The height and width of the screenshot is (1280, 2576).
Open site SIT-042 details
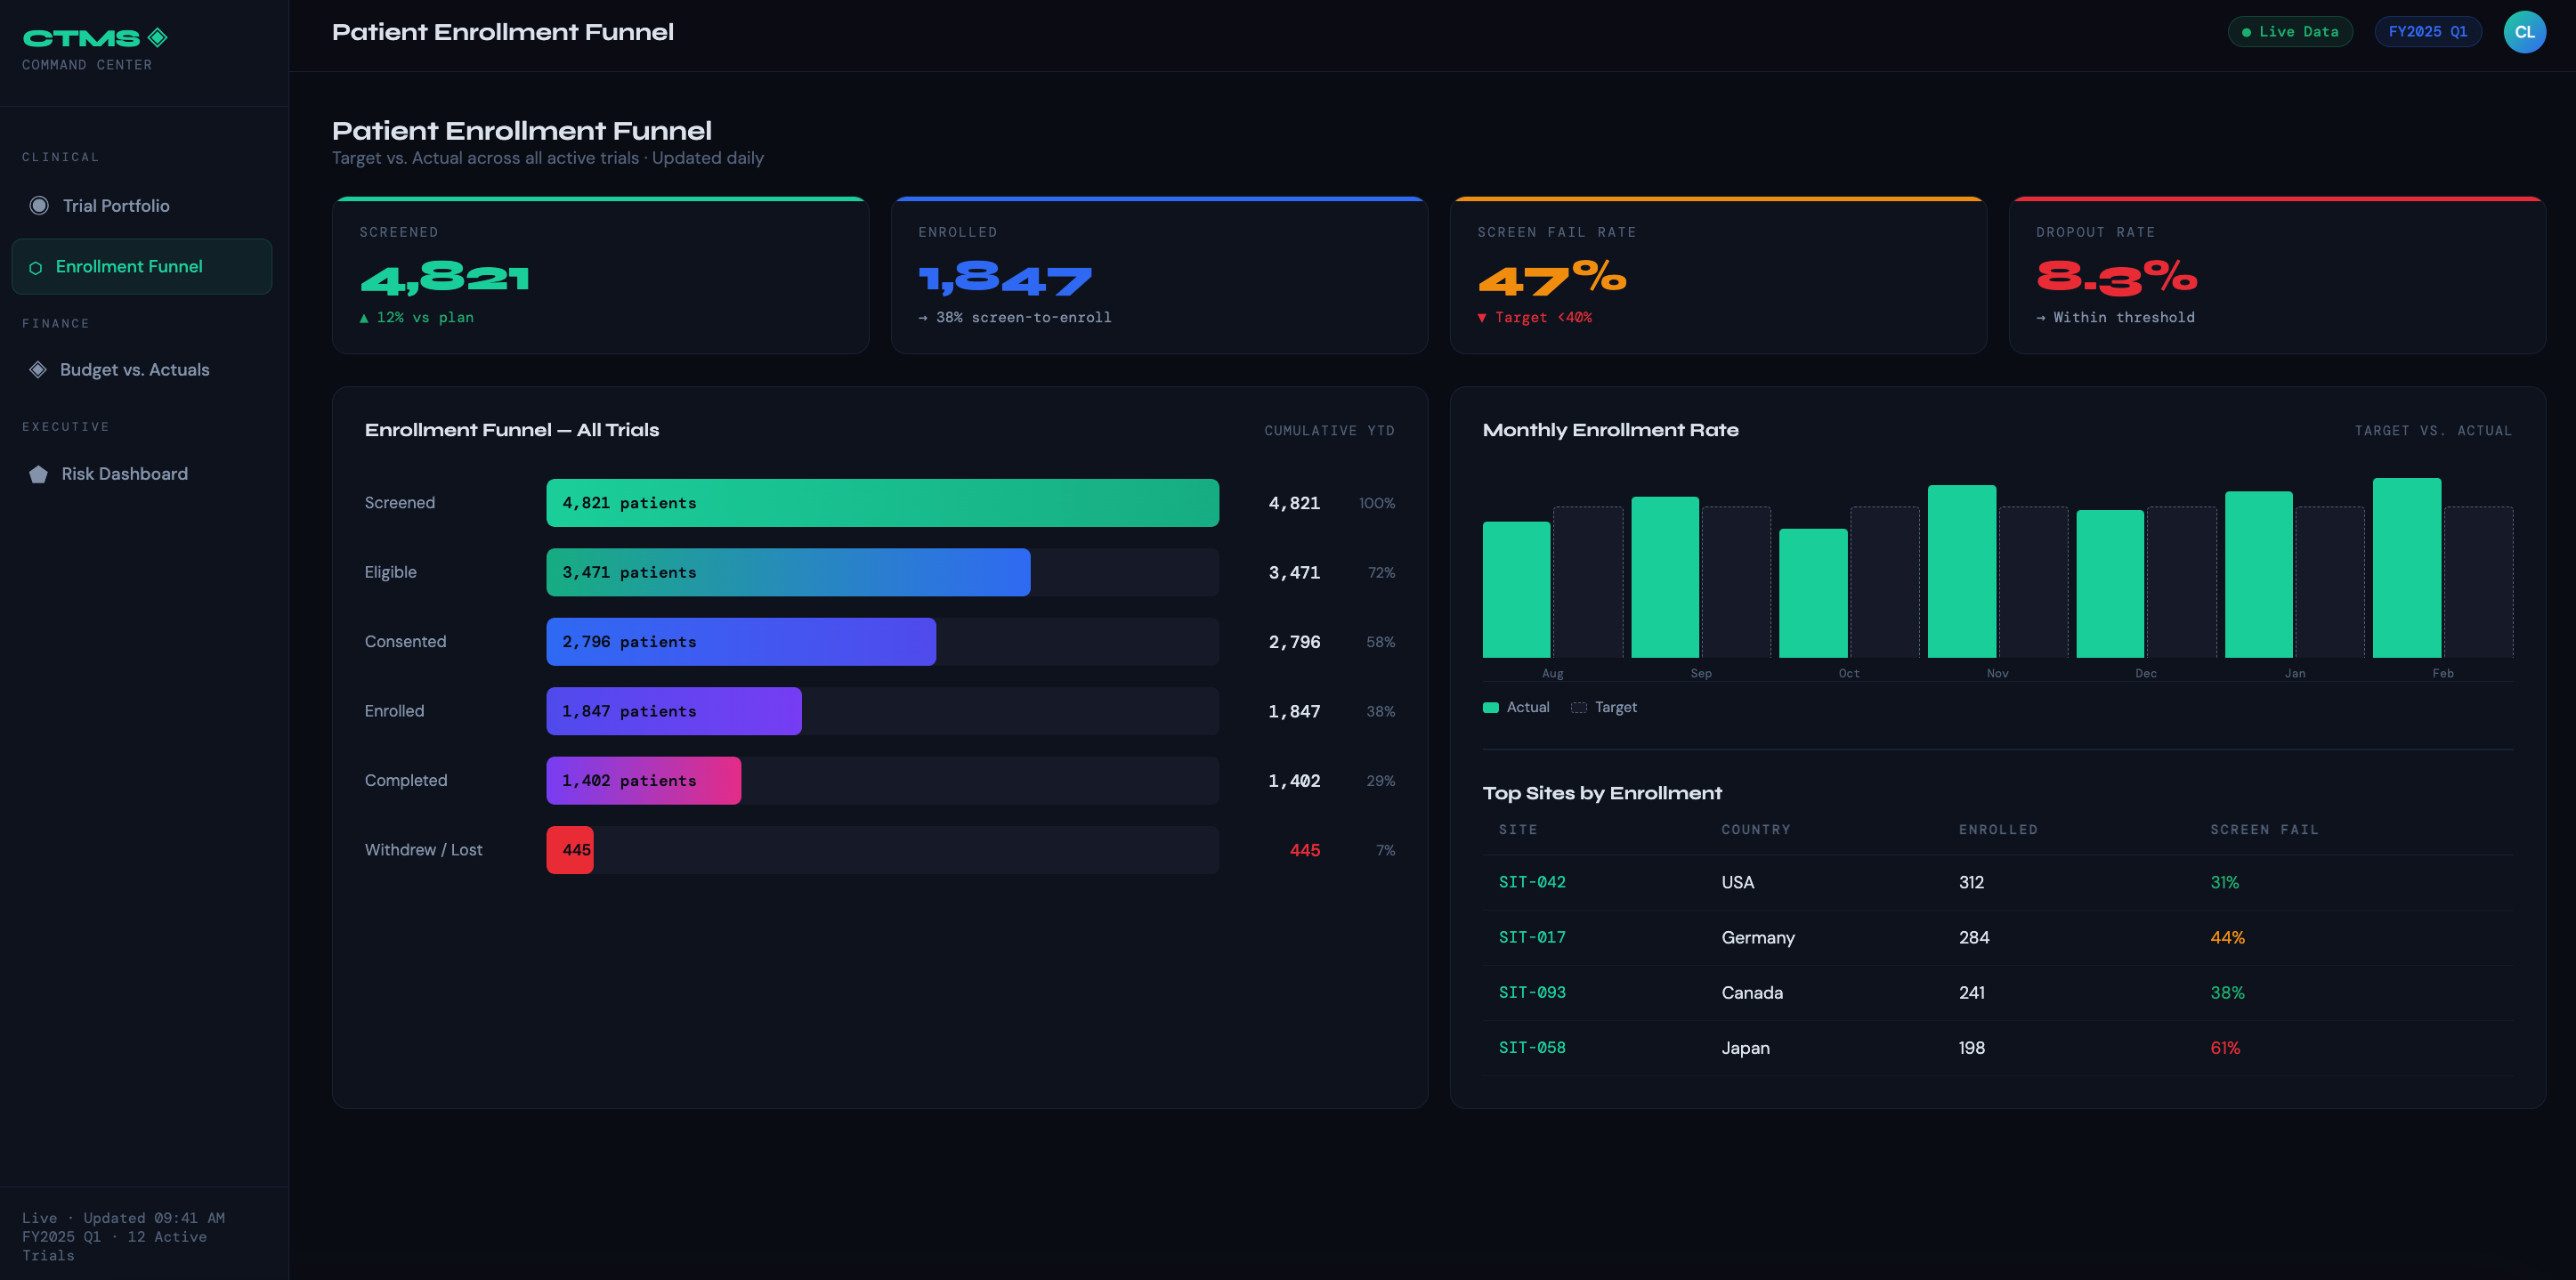pos(1532,882)
